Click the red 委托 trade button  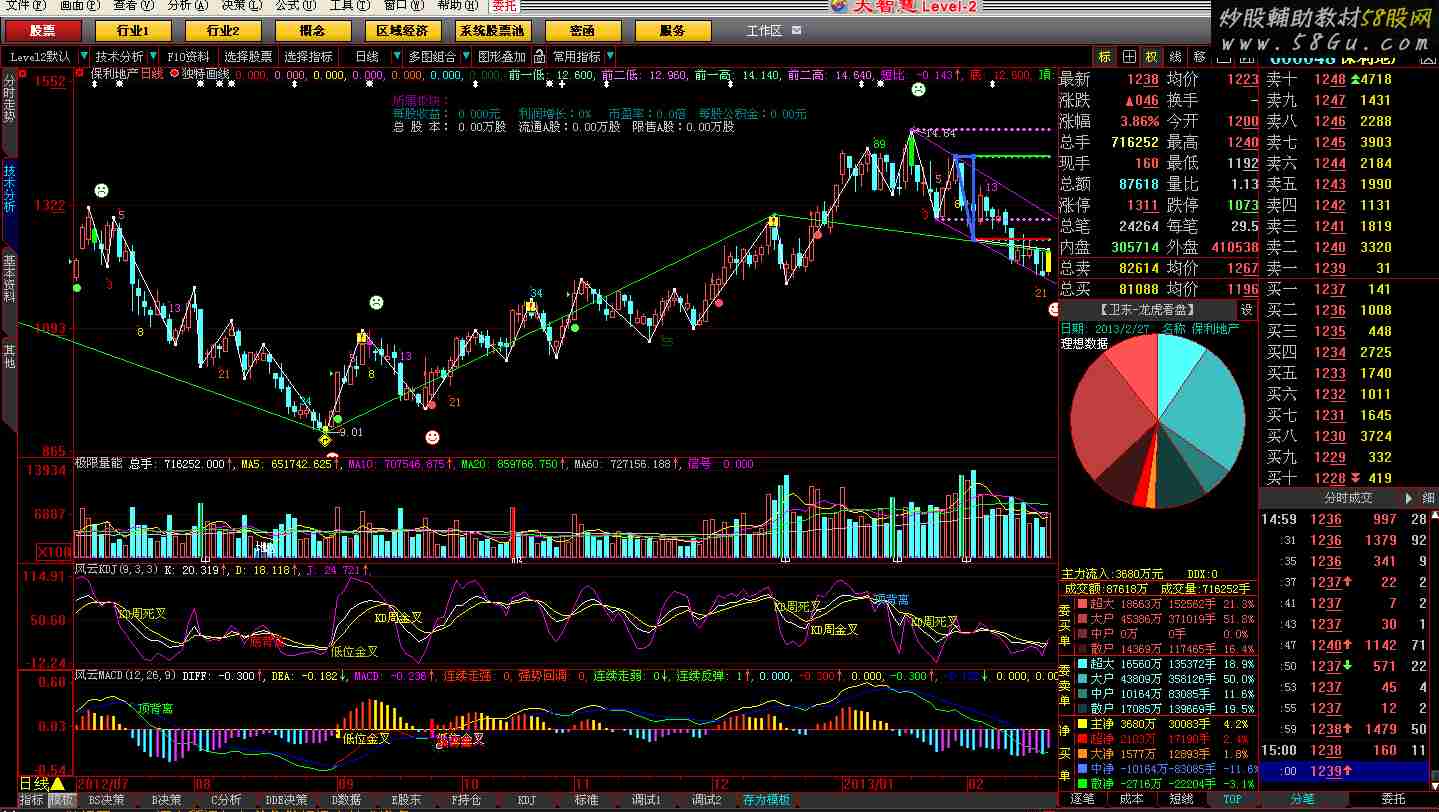tap(503, 6)
